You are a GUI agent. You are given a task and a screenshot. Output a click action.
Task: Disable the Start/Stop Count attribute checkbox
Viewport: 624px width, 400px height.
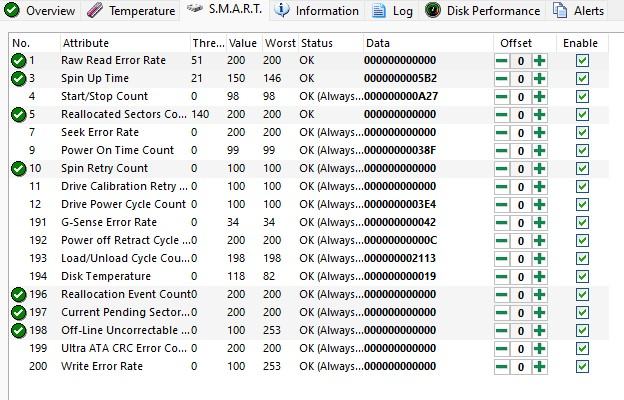[582, 97]
